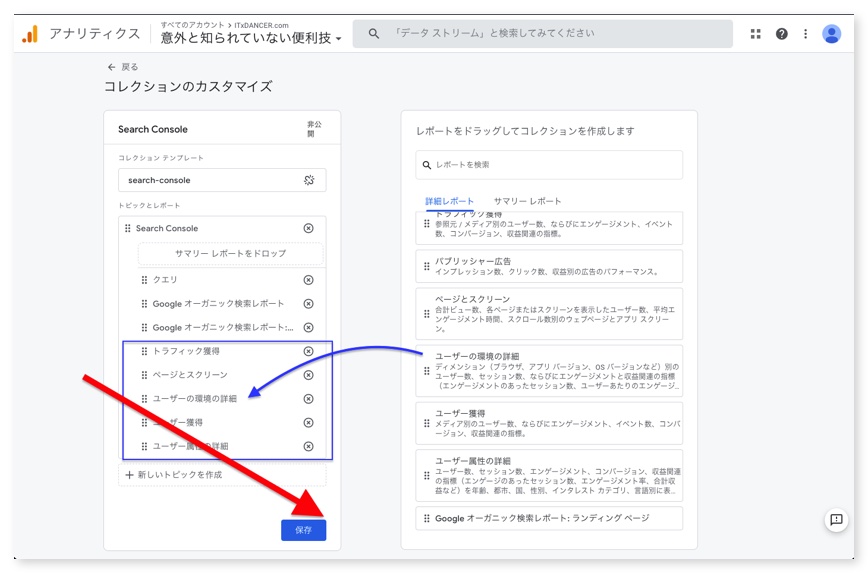Remove the Search Console topic
Image resolution: width=868 pixels, height=573 pixels.
(x=308, y=229)
